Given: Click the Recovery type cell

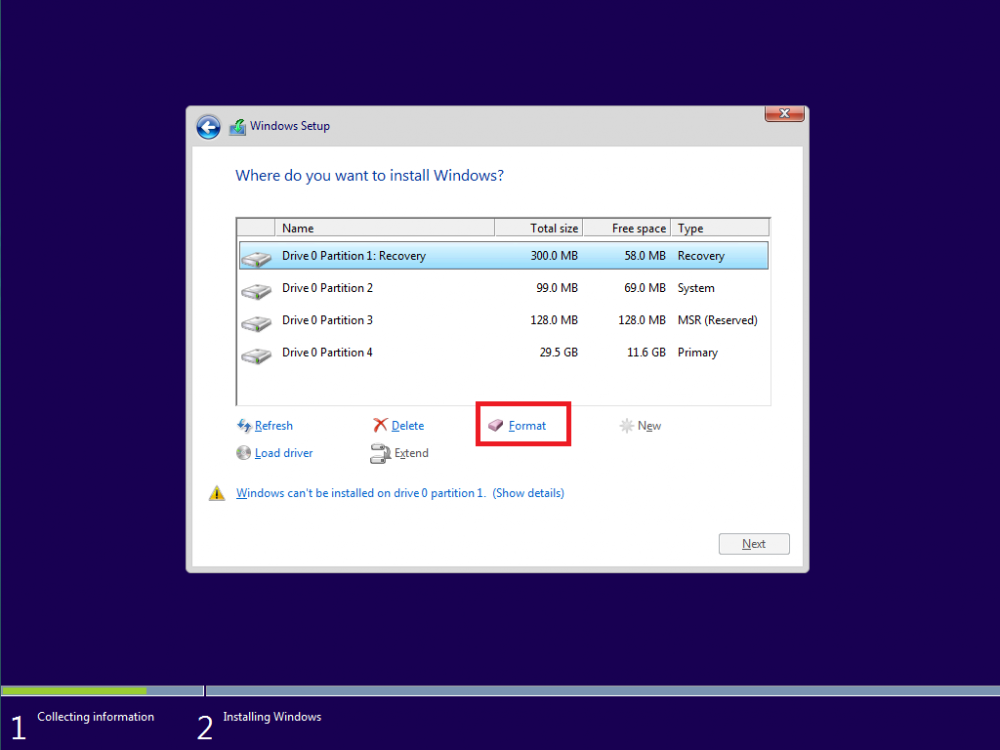Looking at the screenshot, I should [701, 256].
